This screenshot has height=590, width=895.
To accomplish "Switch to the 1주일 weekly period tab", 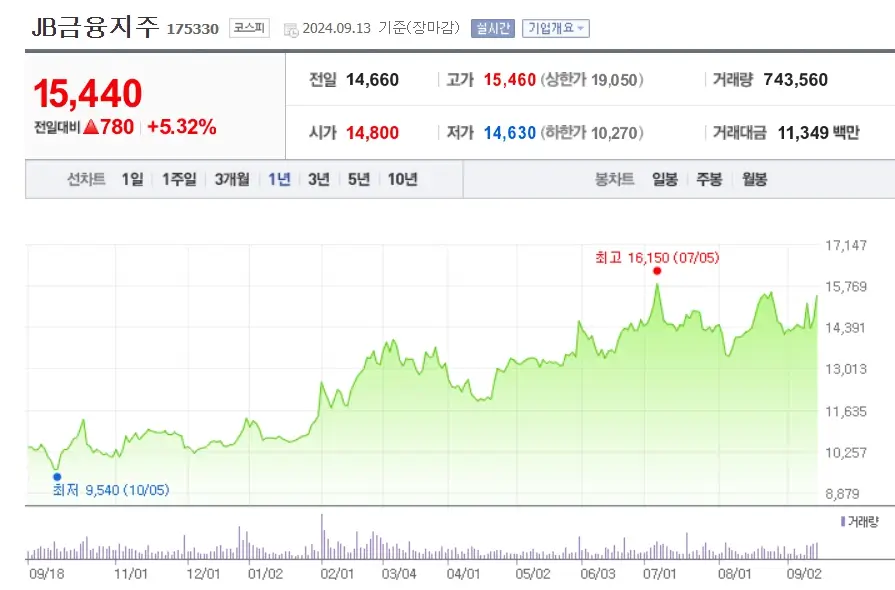I will tap(178, 182).
